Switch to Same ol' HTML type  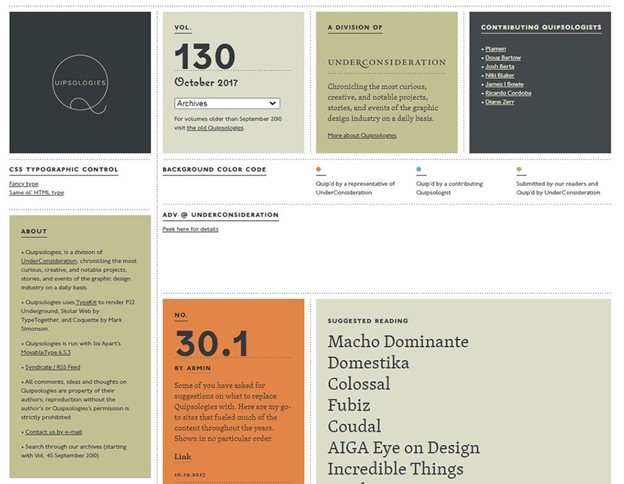37,193
